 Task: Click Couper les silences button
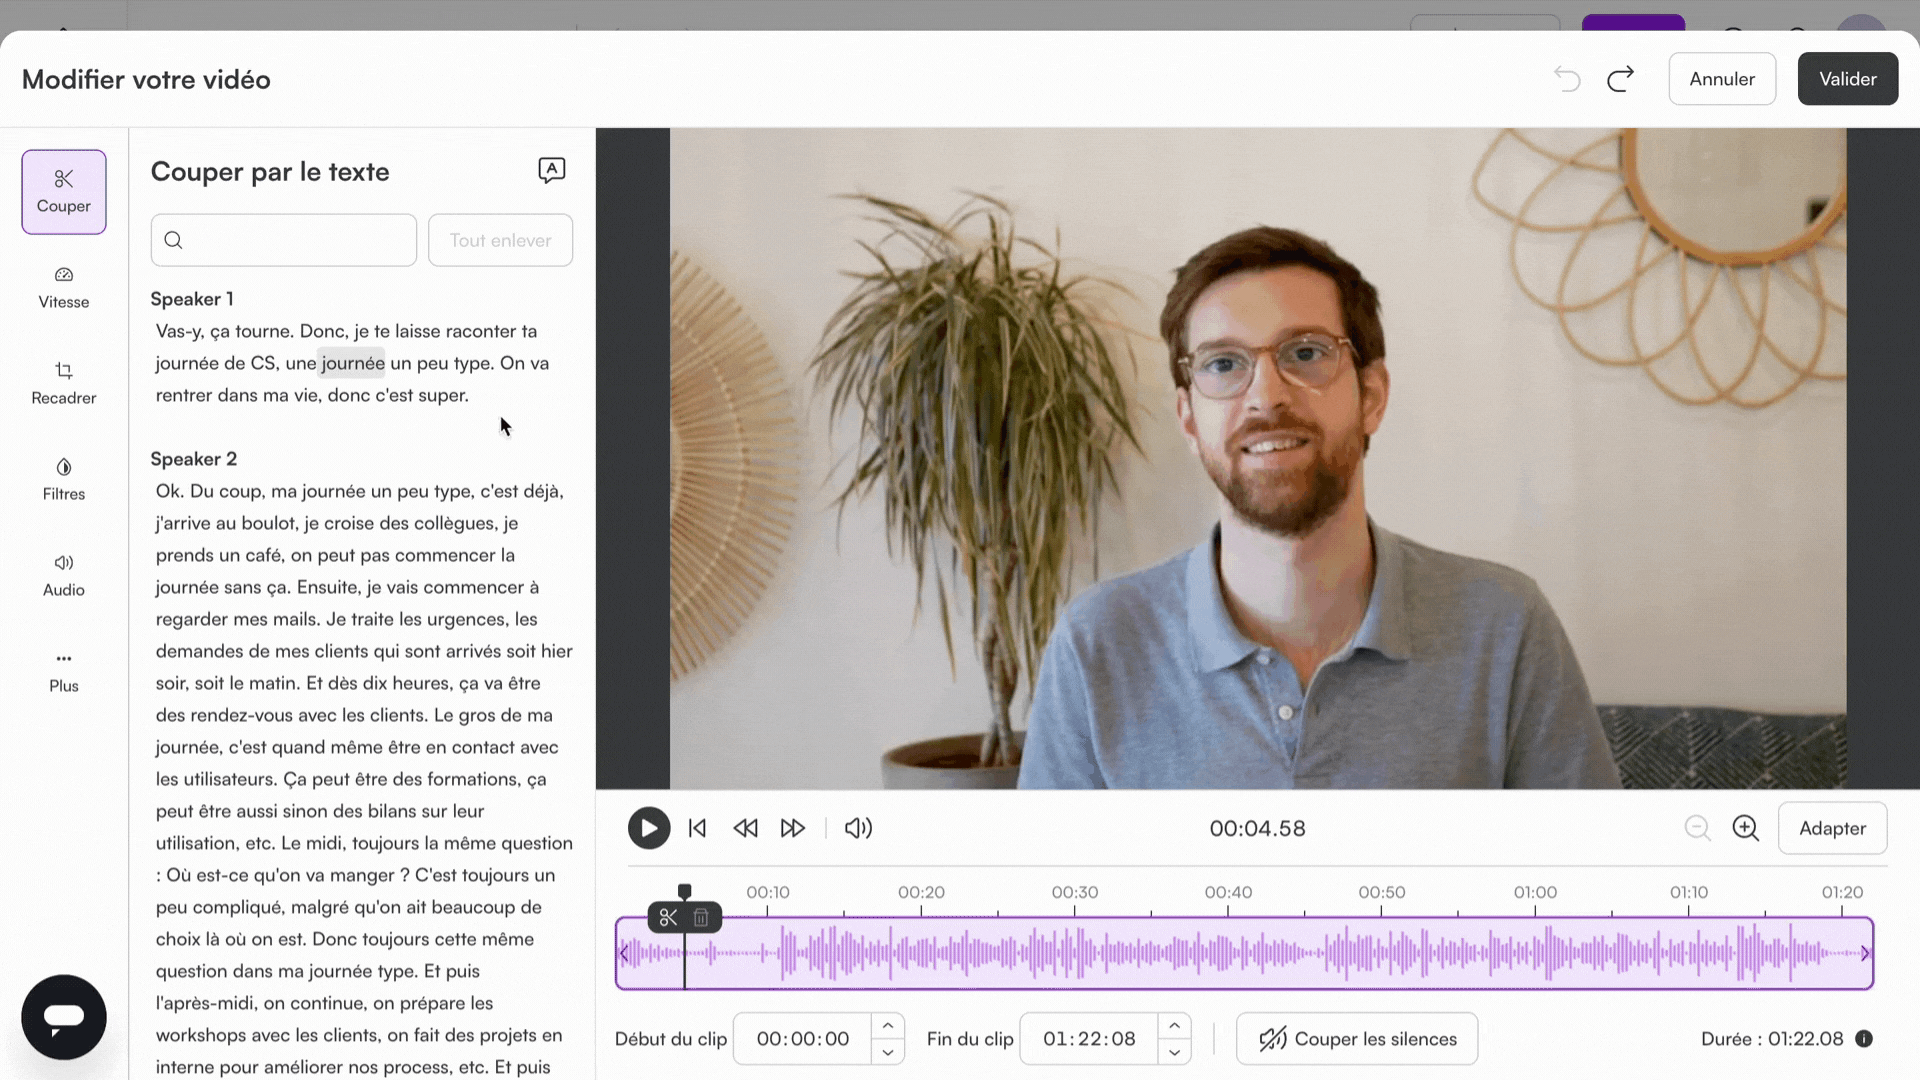pos(1356,1039)
